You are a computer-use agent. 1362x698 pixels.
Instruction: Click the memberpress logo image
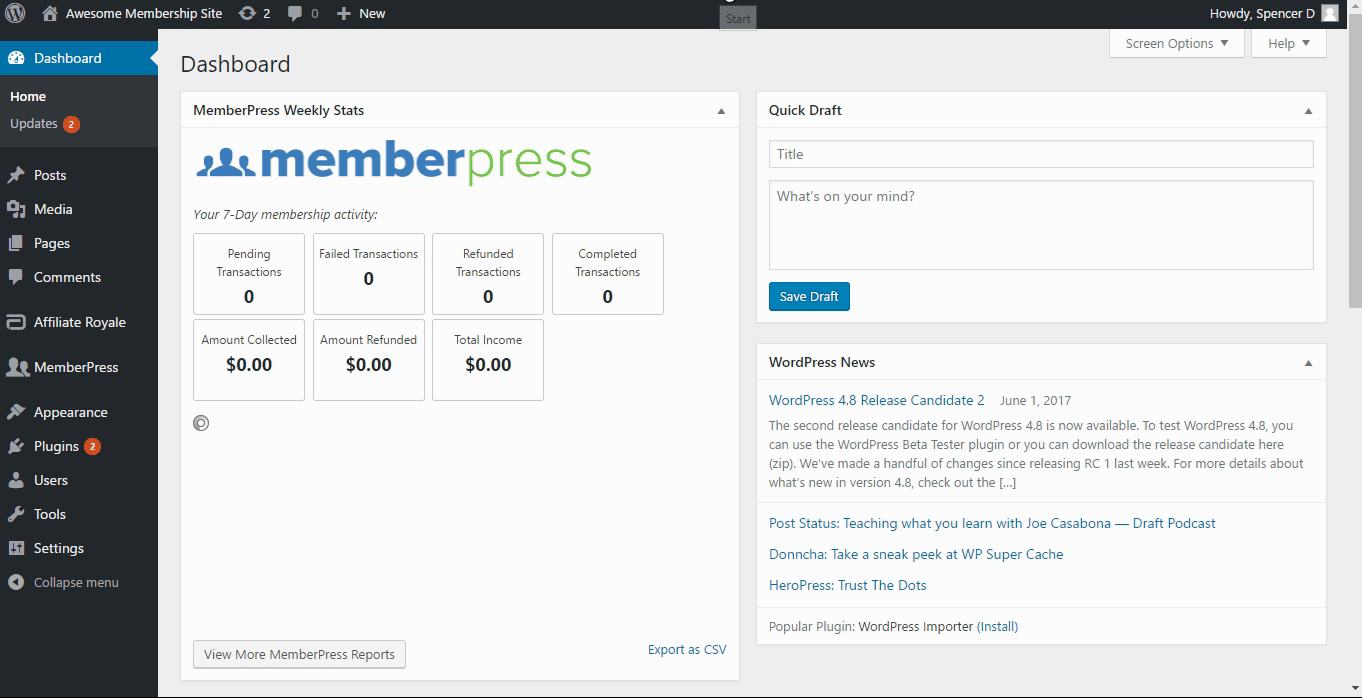[x=394, y=161]
